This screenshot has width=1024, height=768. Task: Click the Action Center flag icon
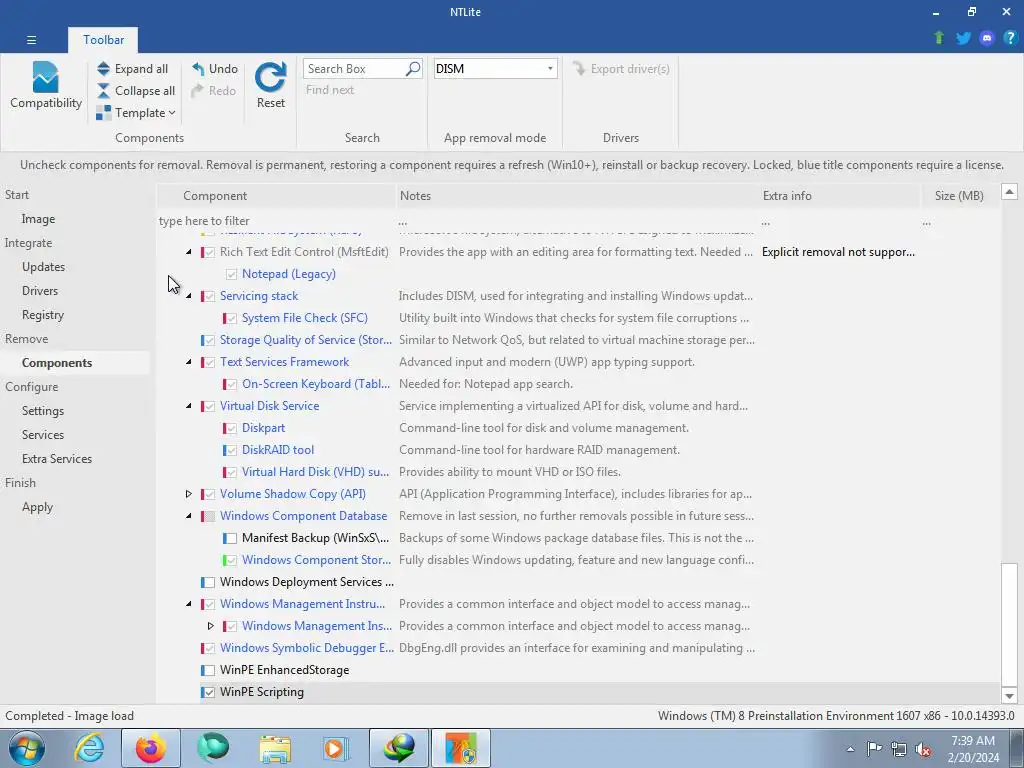(x=874, y=749)
